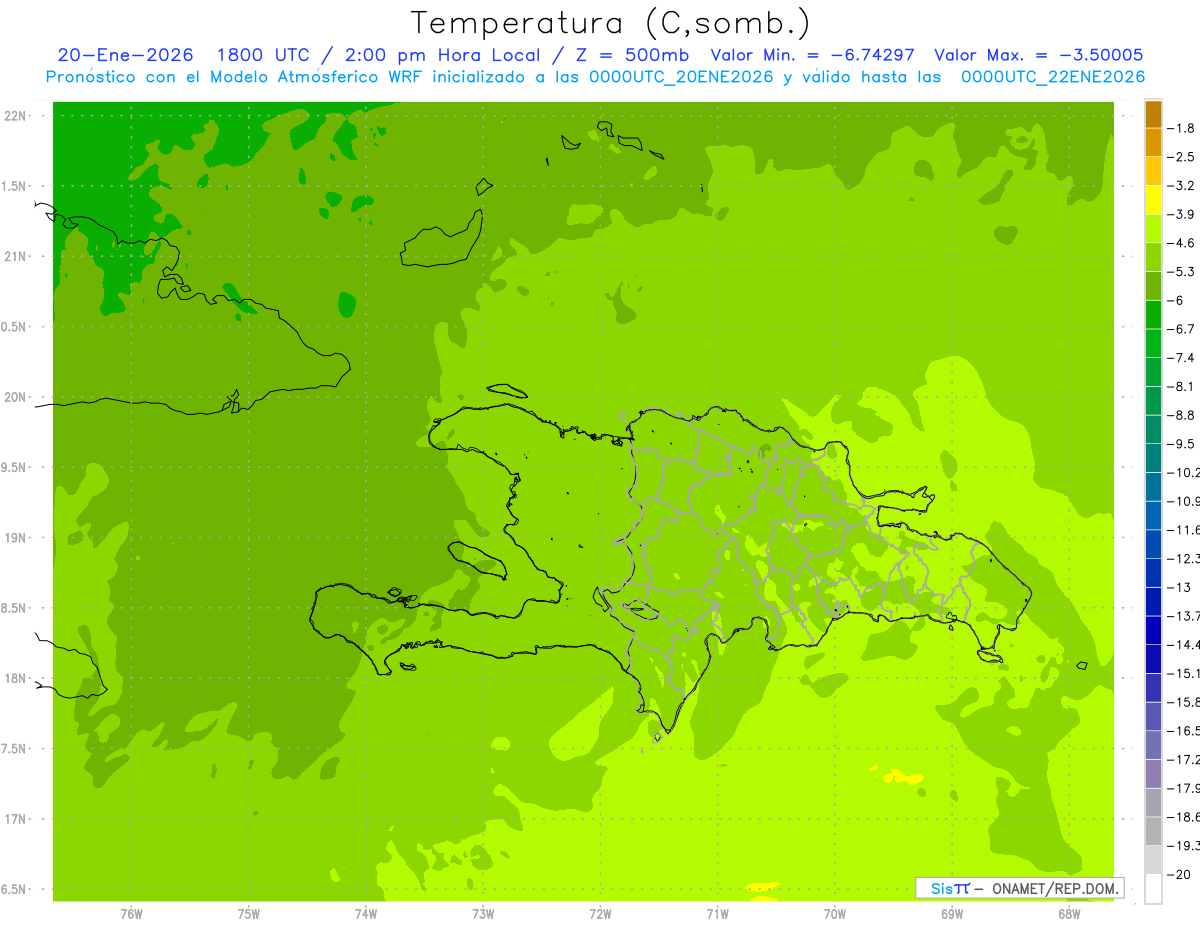
Task: Click the '69W' longitude label
Action: pos(952,914)
